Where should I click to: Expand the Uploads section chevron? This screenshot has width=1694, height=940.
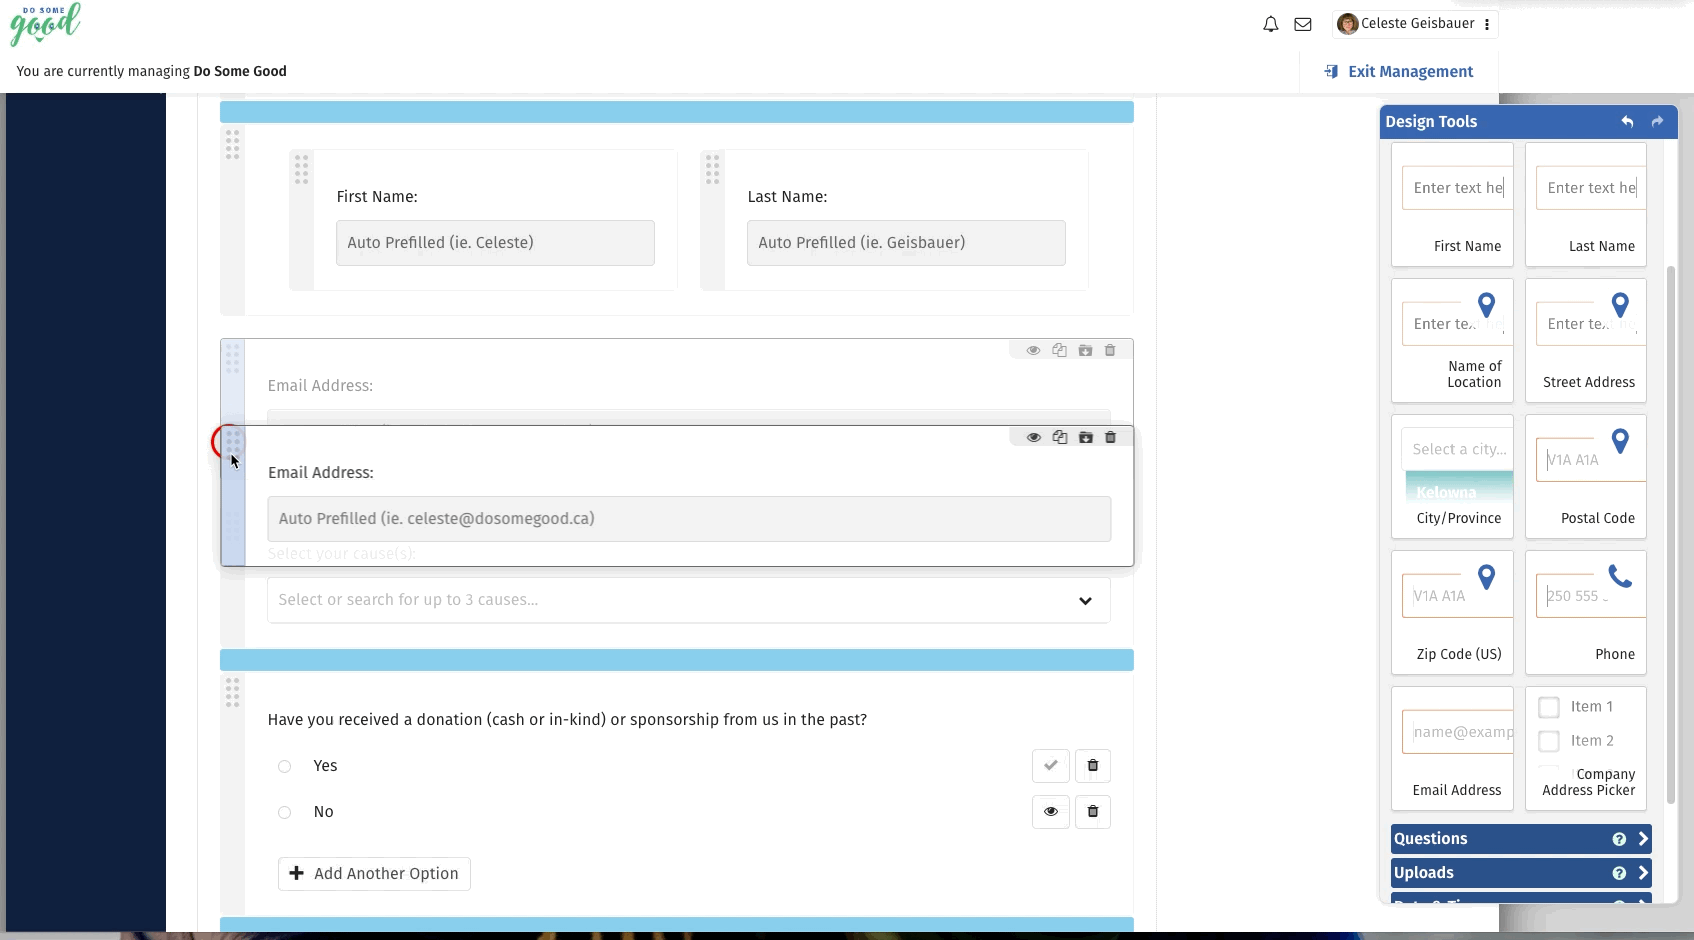pyautogui.click(x=1642, y=873)
